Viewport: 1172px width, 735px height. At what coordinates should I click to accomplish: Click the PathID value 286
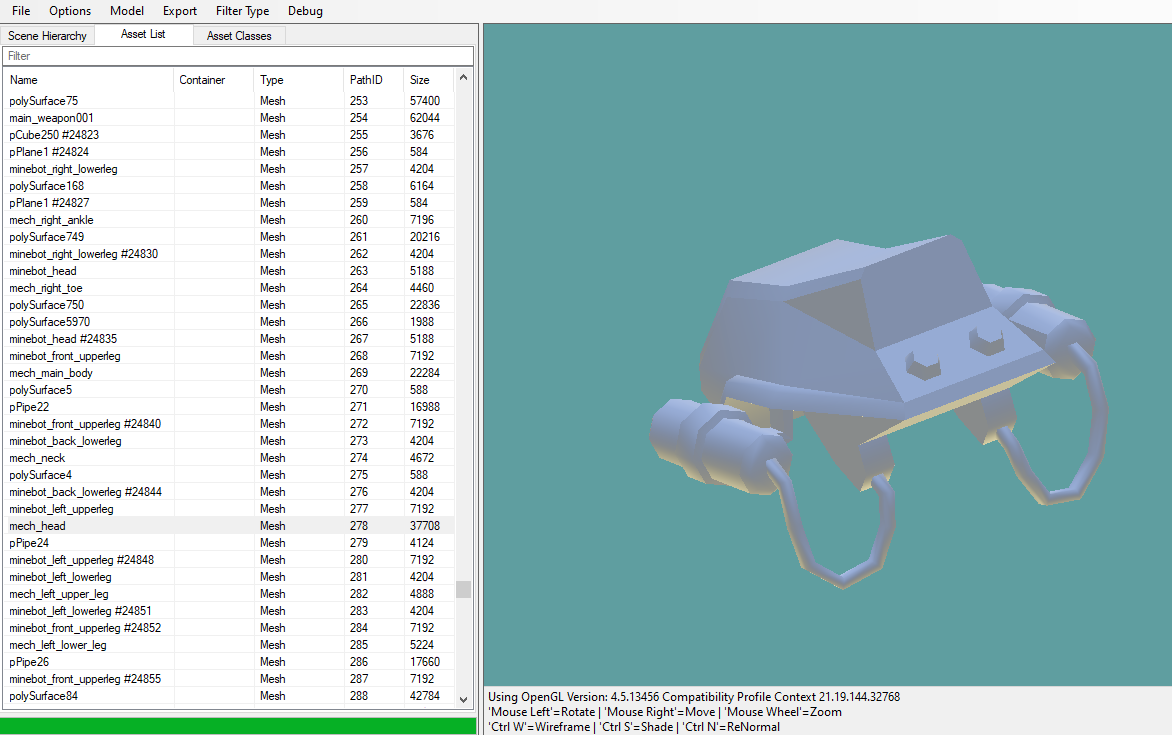point(359,662)
